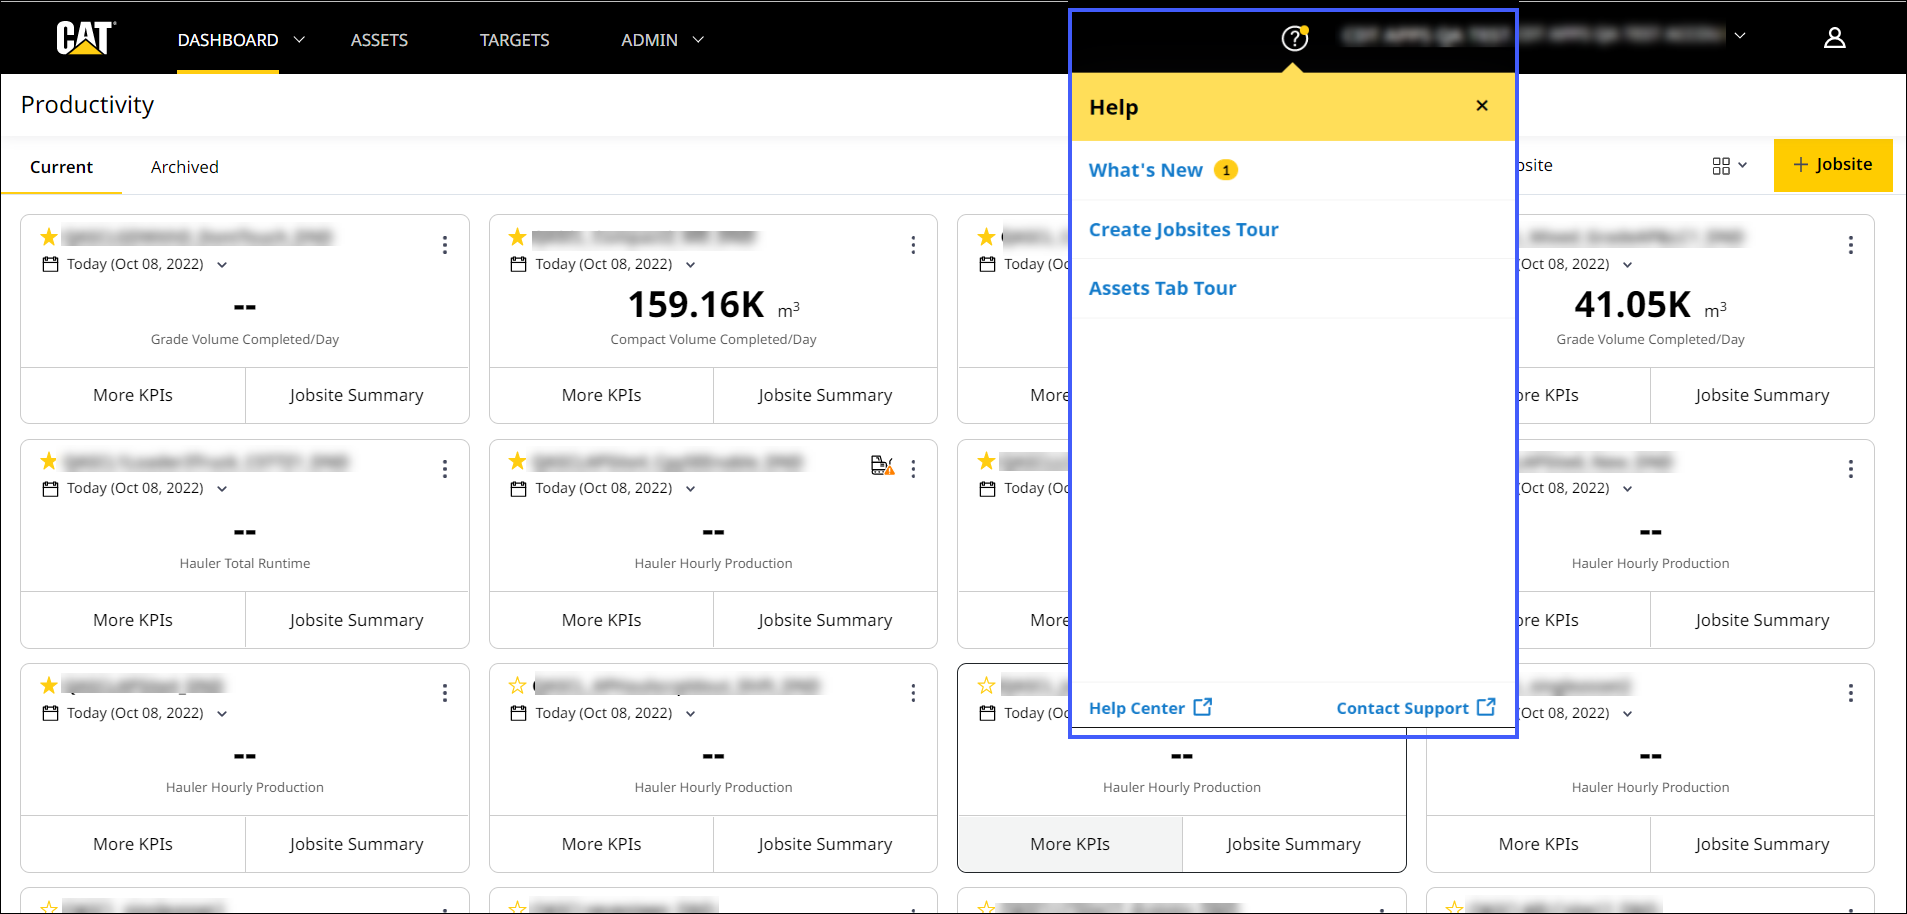Open the user profile icon

1834,38
